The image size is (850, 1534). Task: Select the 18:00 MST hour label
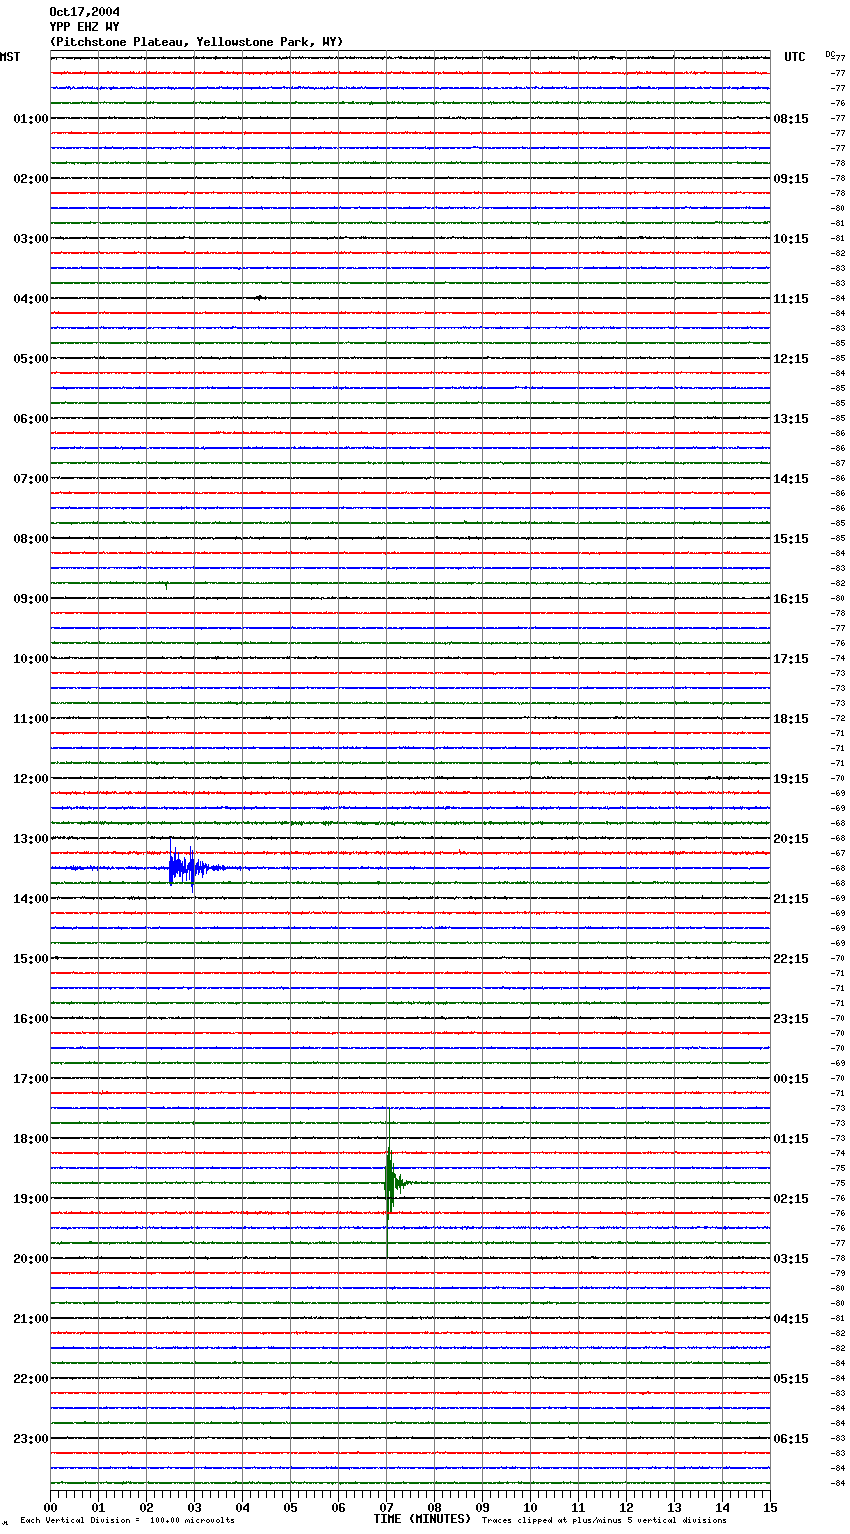pos(31,1139)
